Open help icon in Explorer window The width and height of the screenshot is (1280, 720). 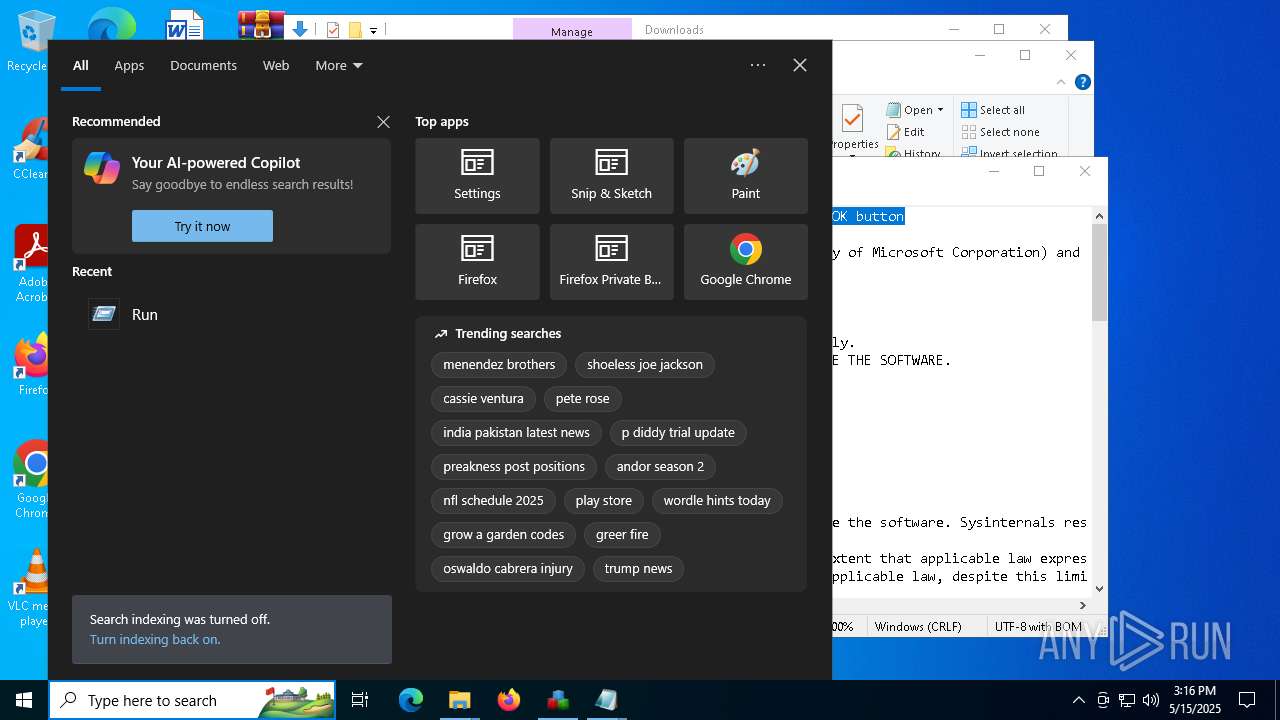1082,82
